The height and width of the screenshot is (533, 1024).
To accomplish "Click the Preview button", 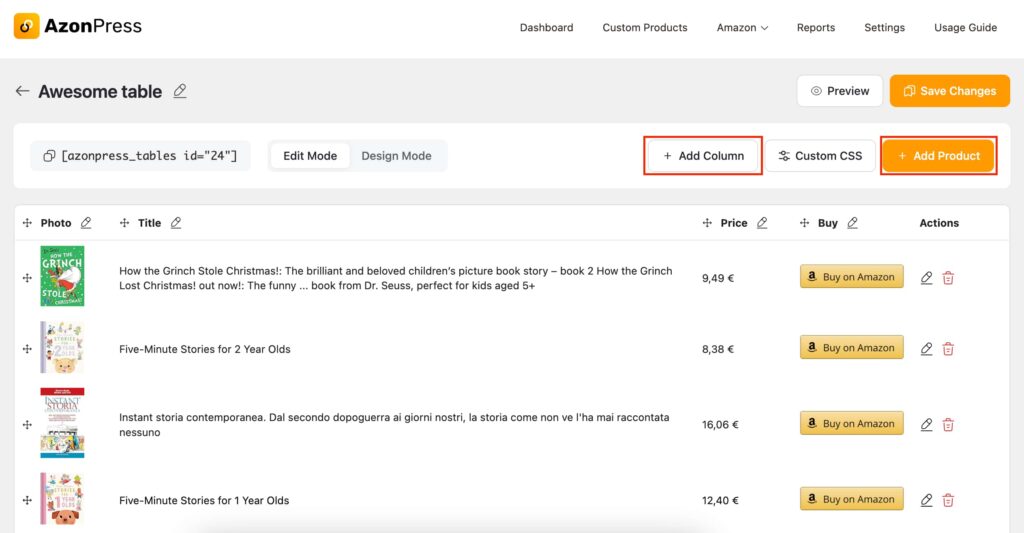I will pyautogui.click(x=840, y=91).
